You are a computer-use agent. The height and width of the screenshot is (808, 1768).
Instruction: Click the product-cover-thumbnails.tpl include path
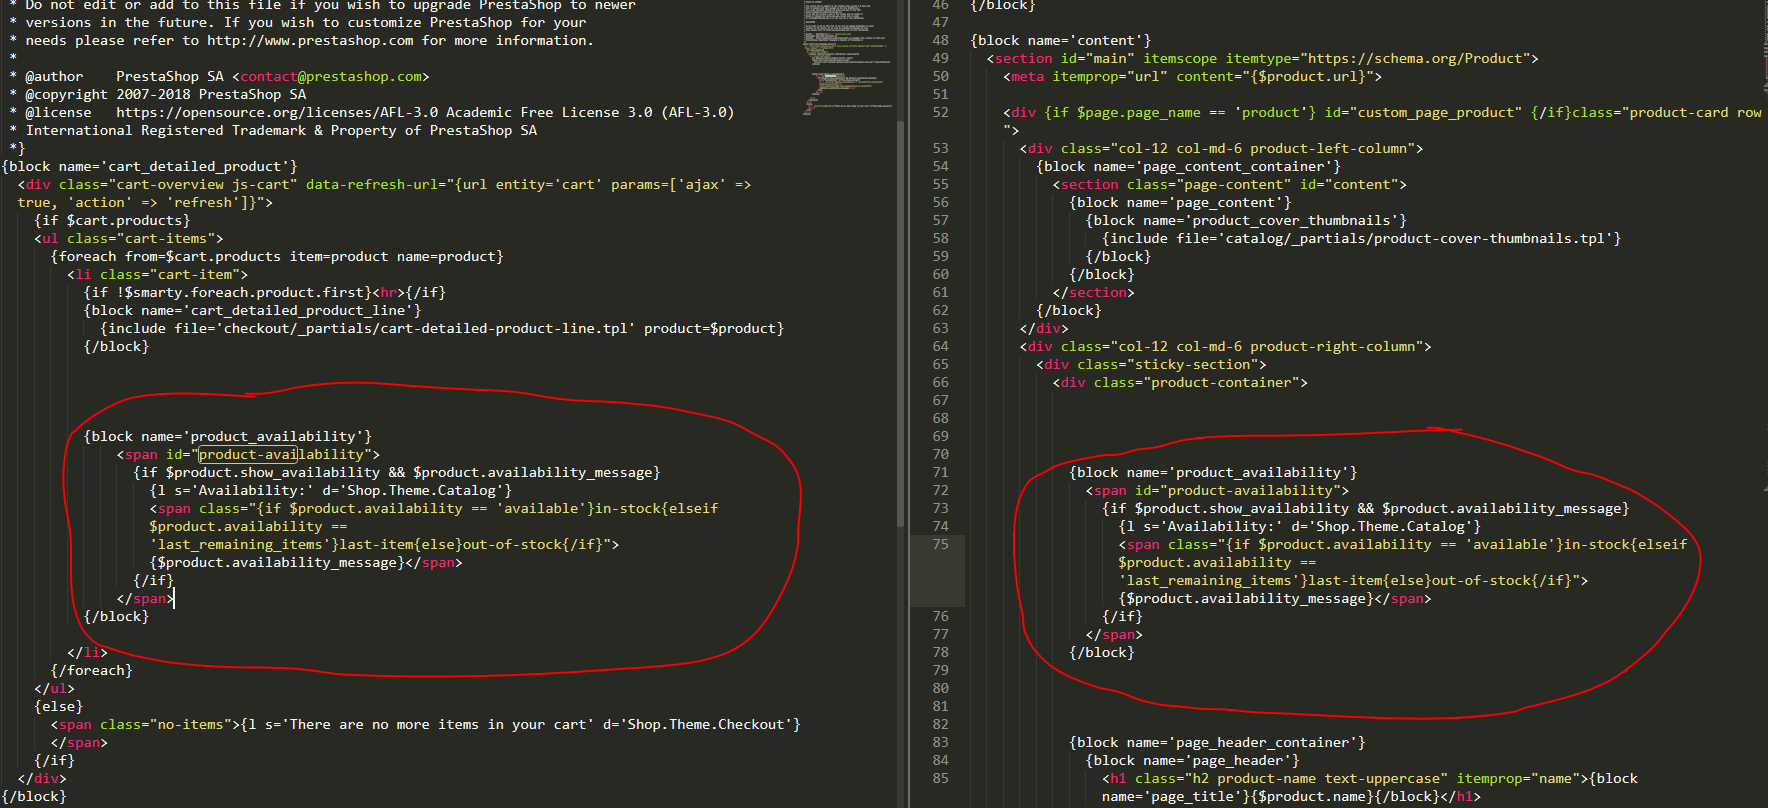click(1412, 239)
